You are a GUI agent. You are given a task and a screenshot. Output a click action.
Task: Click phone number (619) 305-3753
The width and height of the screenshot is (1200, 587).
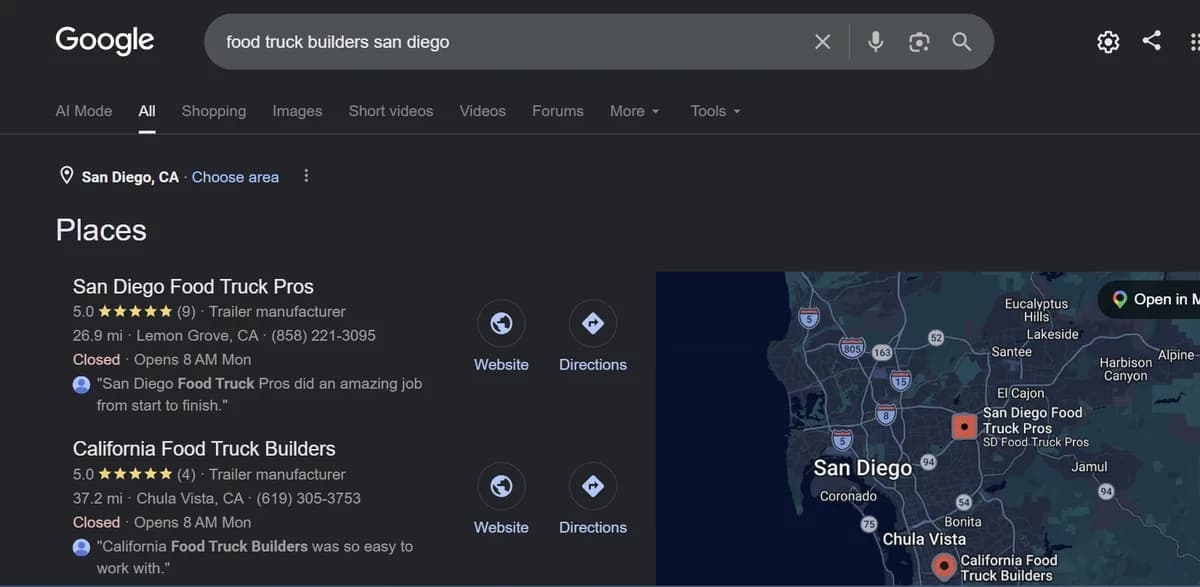click(x=309, y=498)
